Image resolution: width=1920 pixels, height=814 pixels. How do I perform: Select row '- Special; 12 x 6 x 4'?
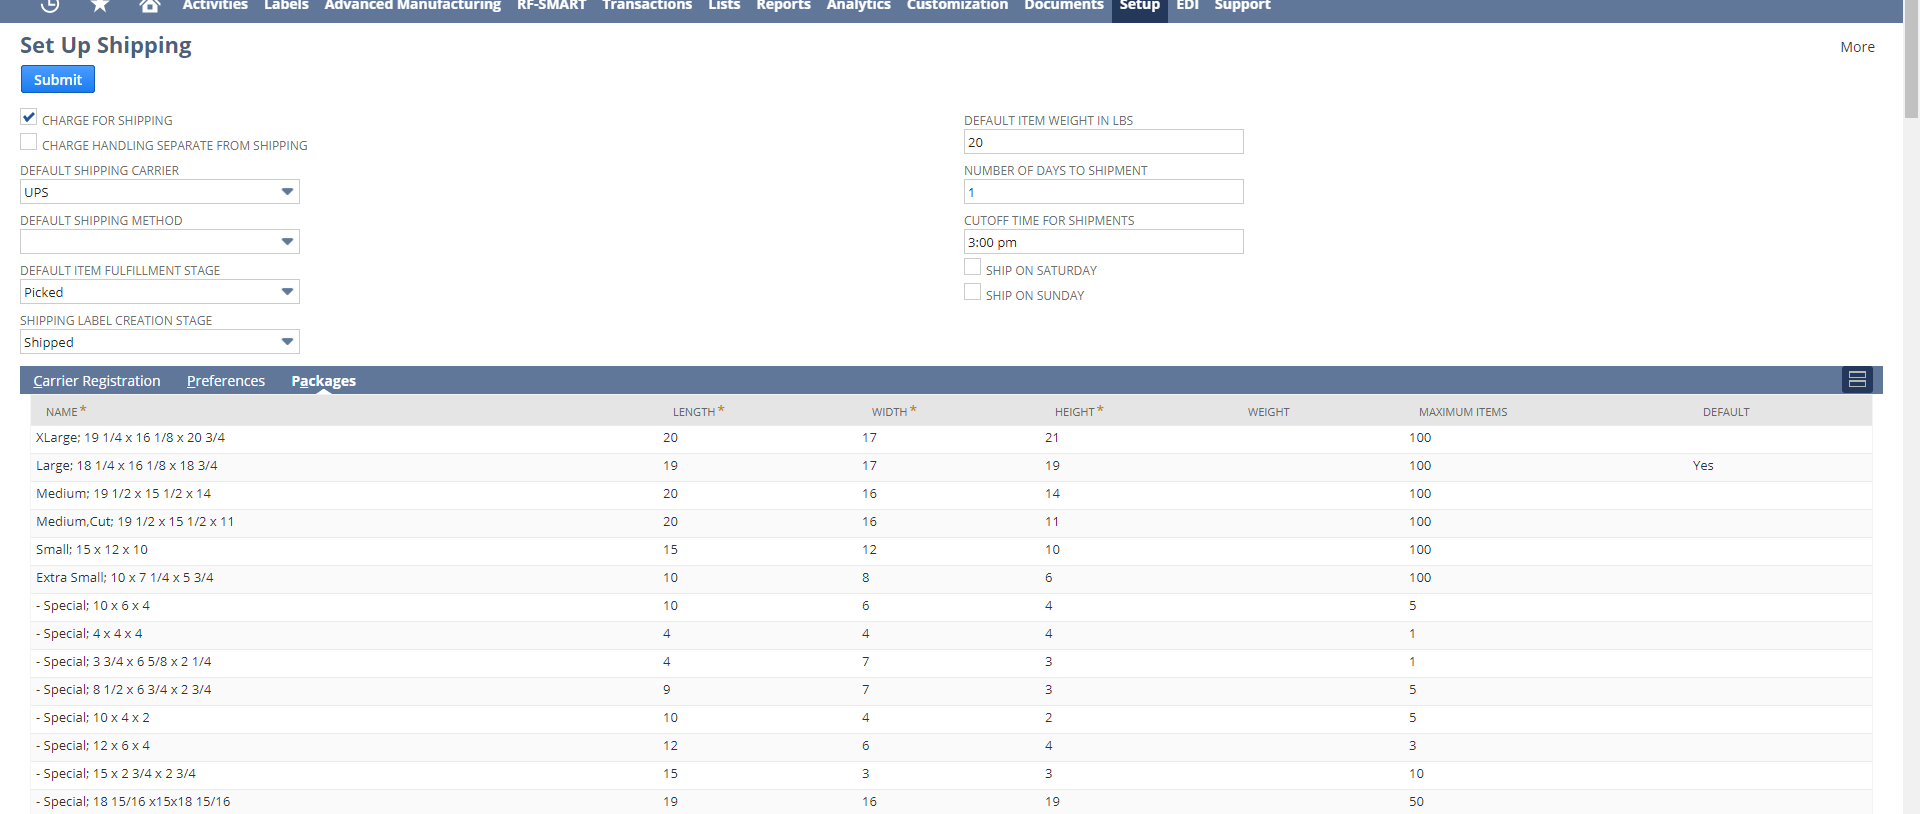point(951,746)
